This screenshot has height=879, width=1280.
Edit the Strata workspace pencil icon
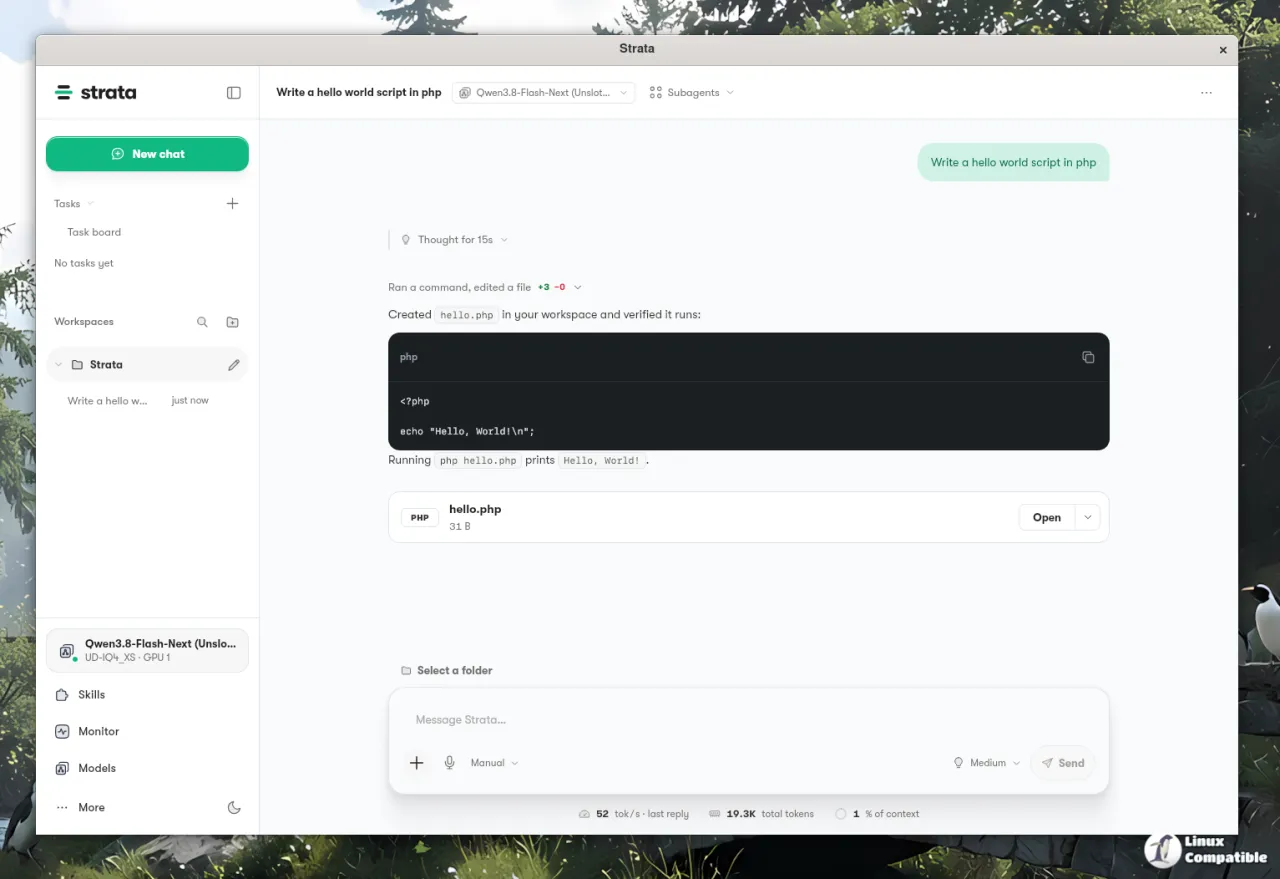[x=234, y=365]
